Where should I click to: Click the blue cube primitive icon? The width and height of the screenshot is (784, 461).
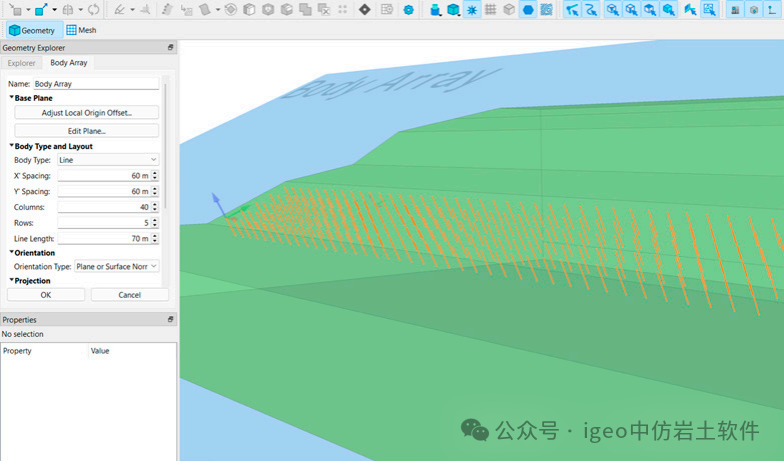(x=453, y=10)
